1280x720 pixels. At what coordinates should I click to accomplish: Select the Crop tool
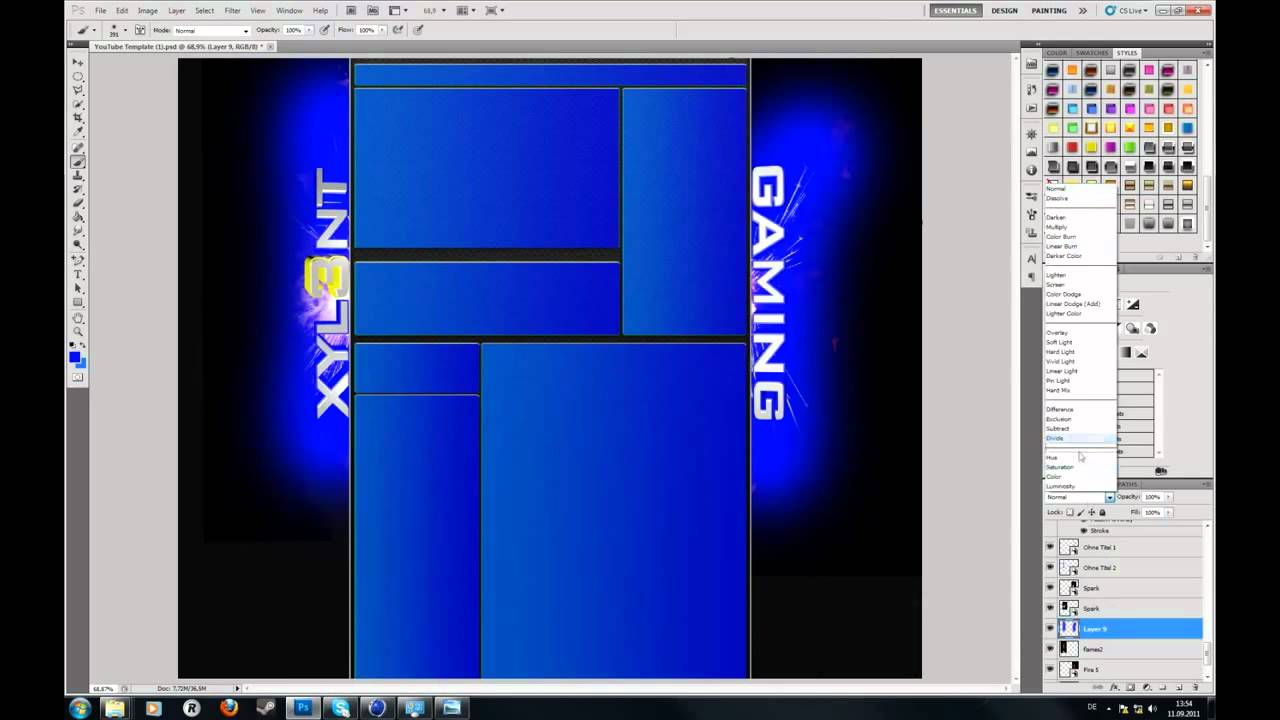(78, 118)
